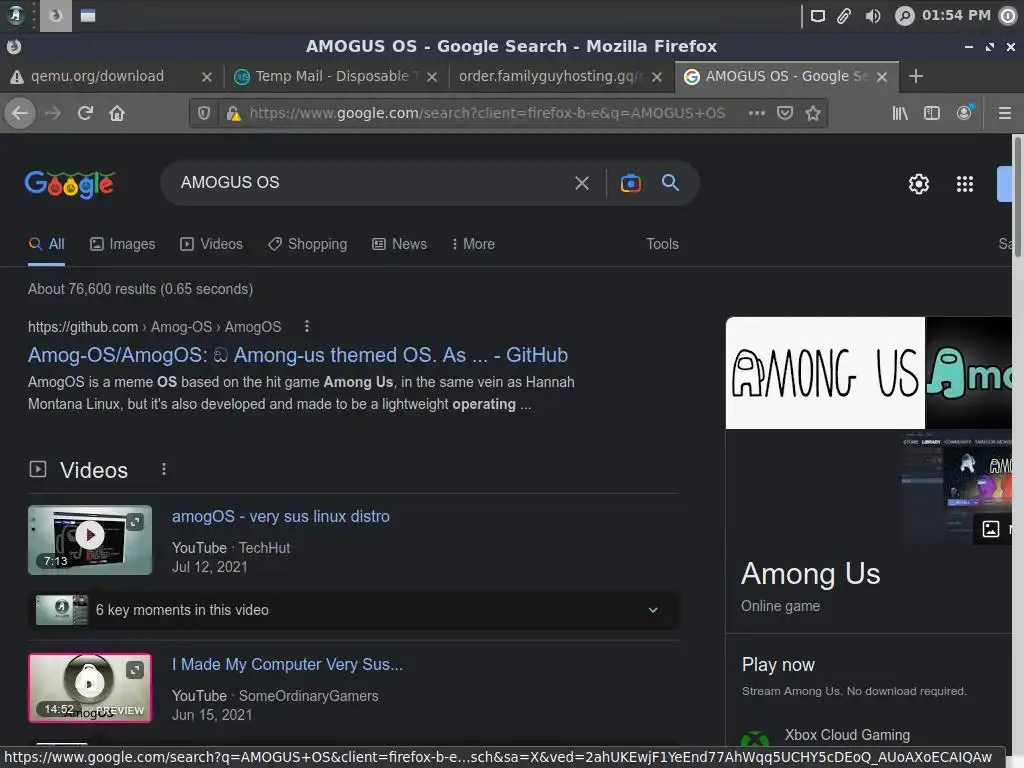Viewport: 1024px width, 768px height.
Task: Click the site security padlock icon
Action: 233,114
